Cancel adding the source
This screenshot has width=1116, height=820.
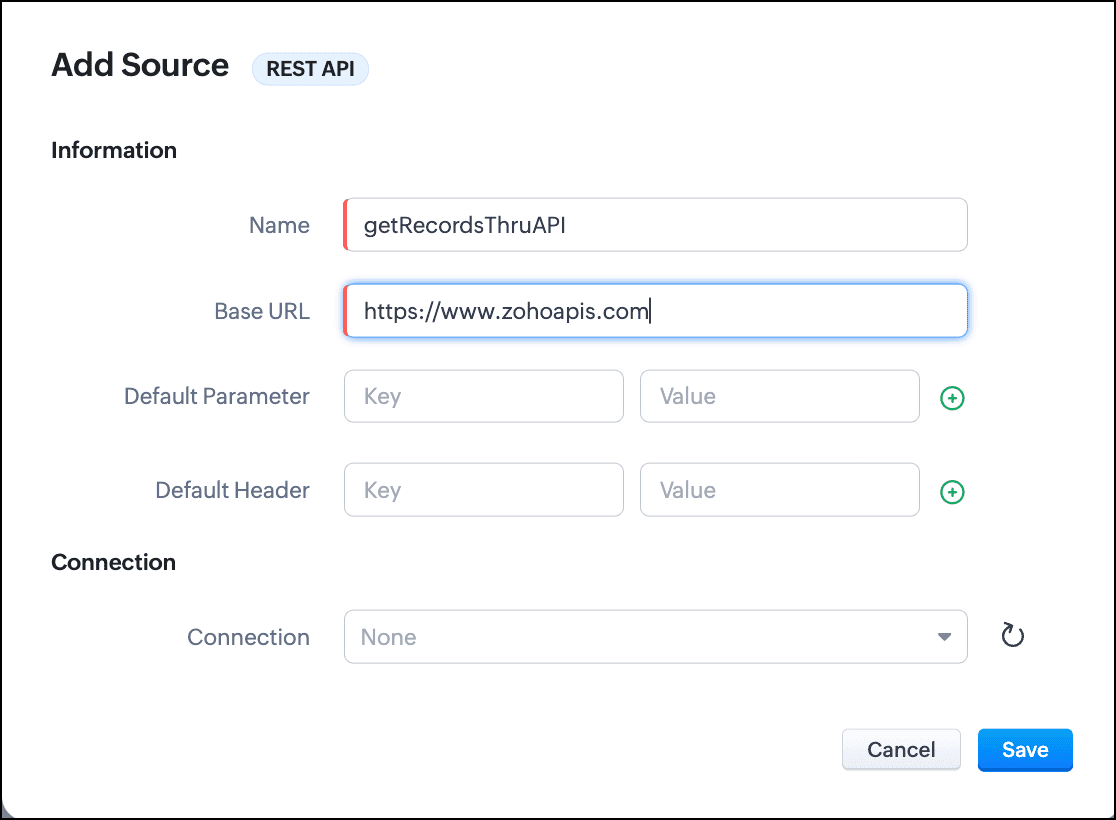click(901, 750)
